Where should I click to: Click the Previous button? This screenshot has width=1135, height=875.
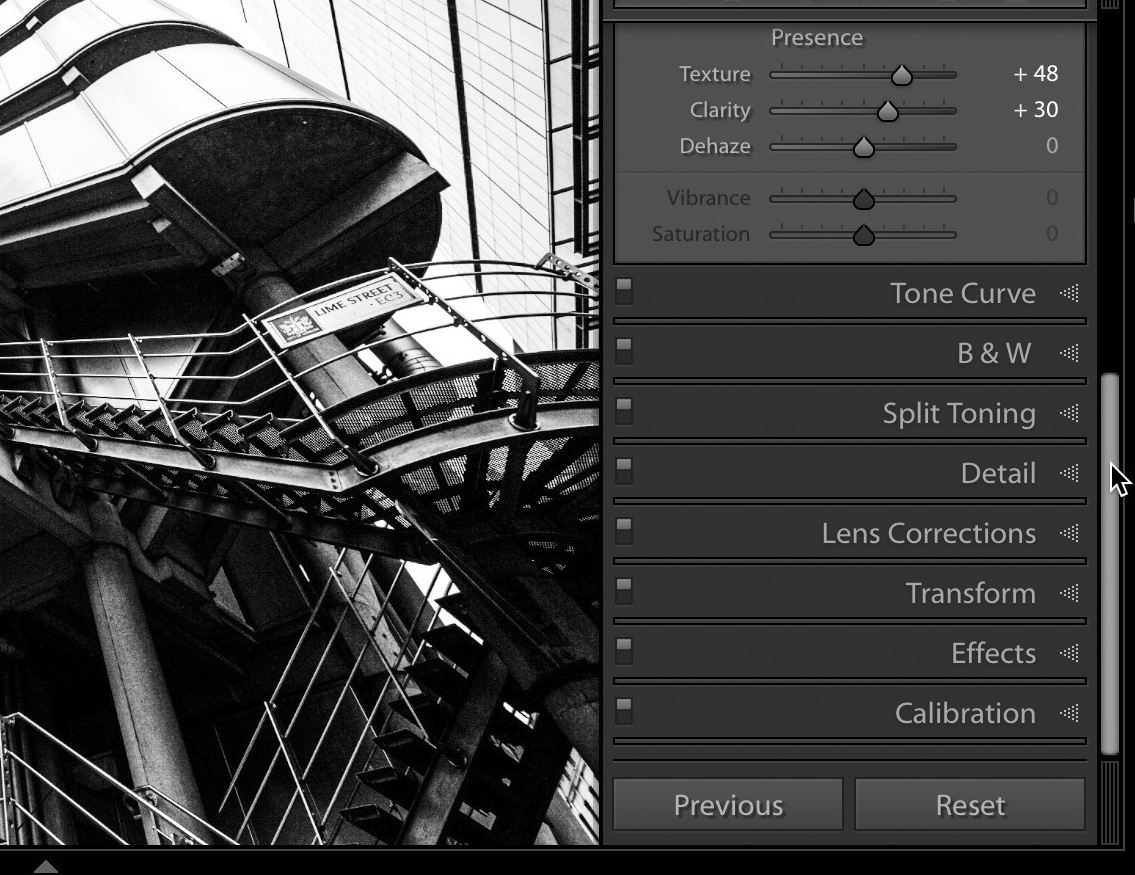point(728,805)
